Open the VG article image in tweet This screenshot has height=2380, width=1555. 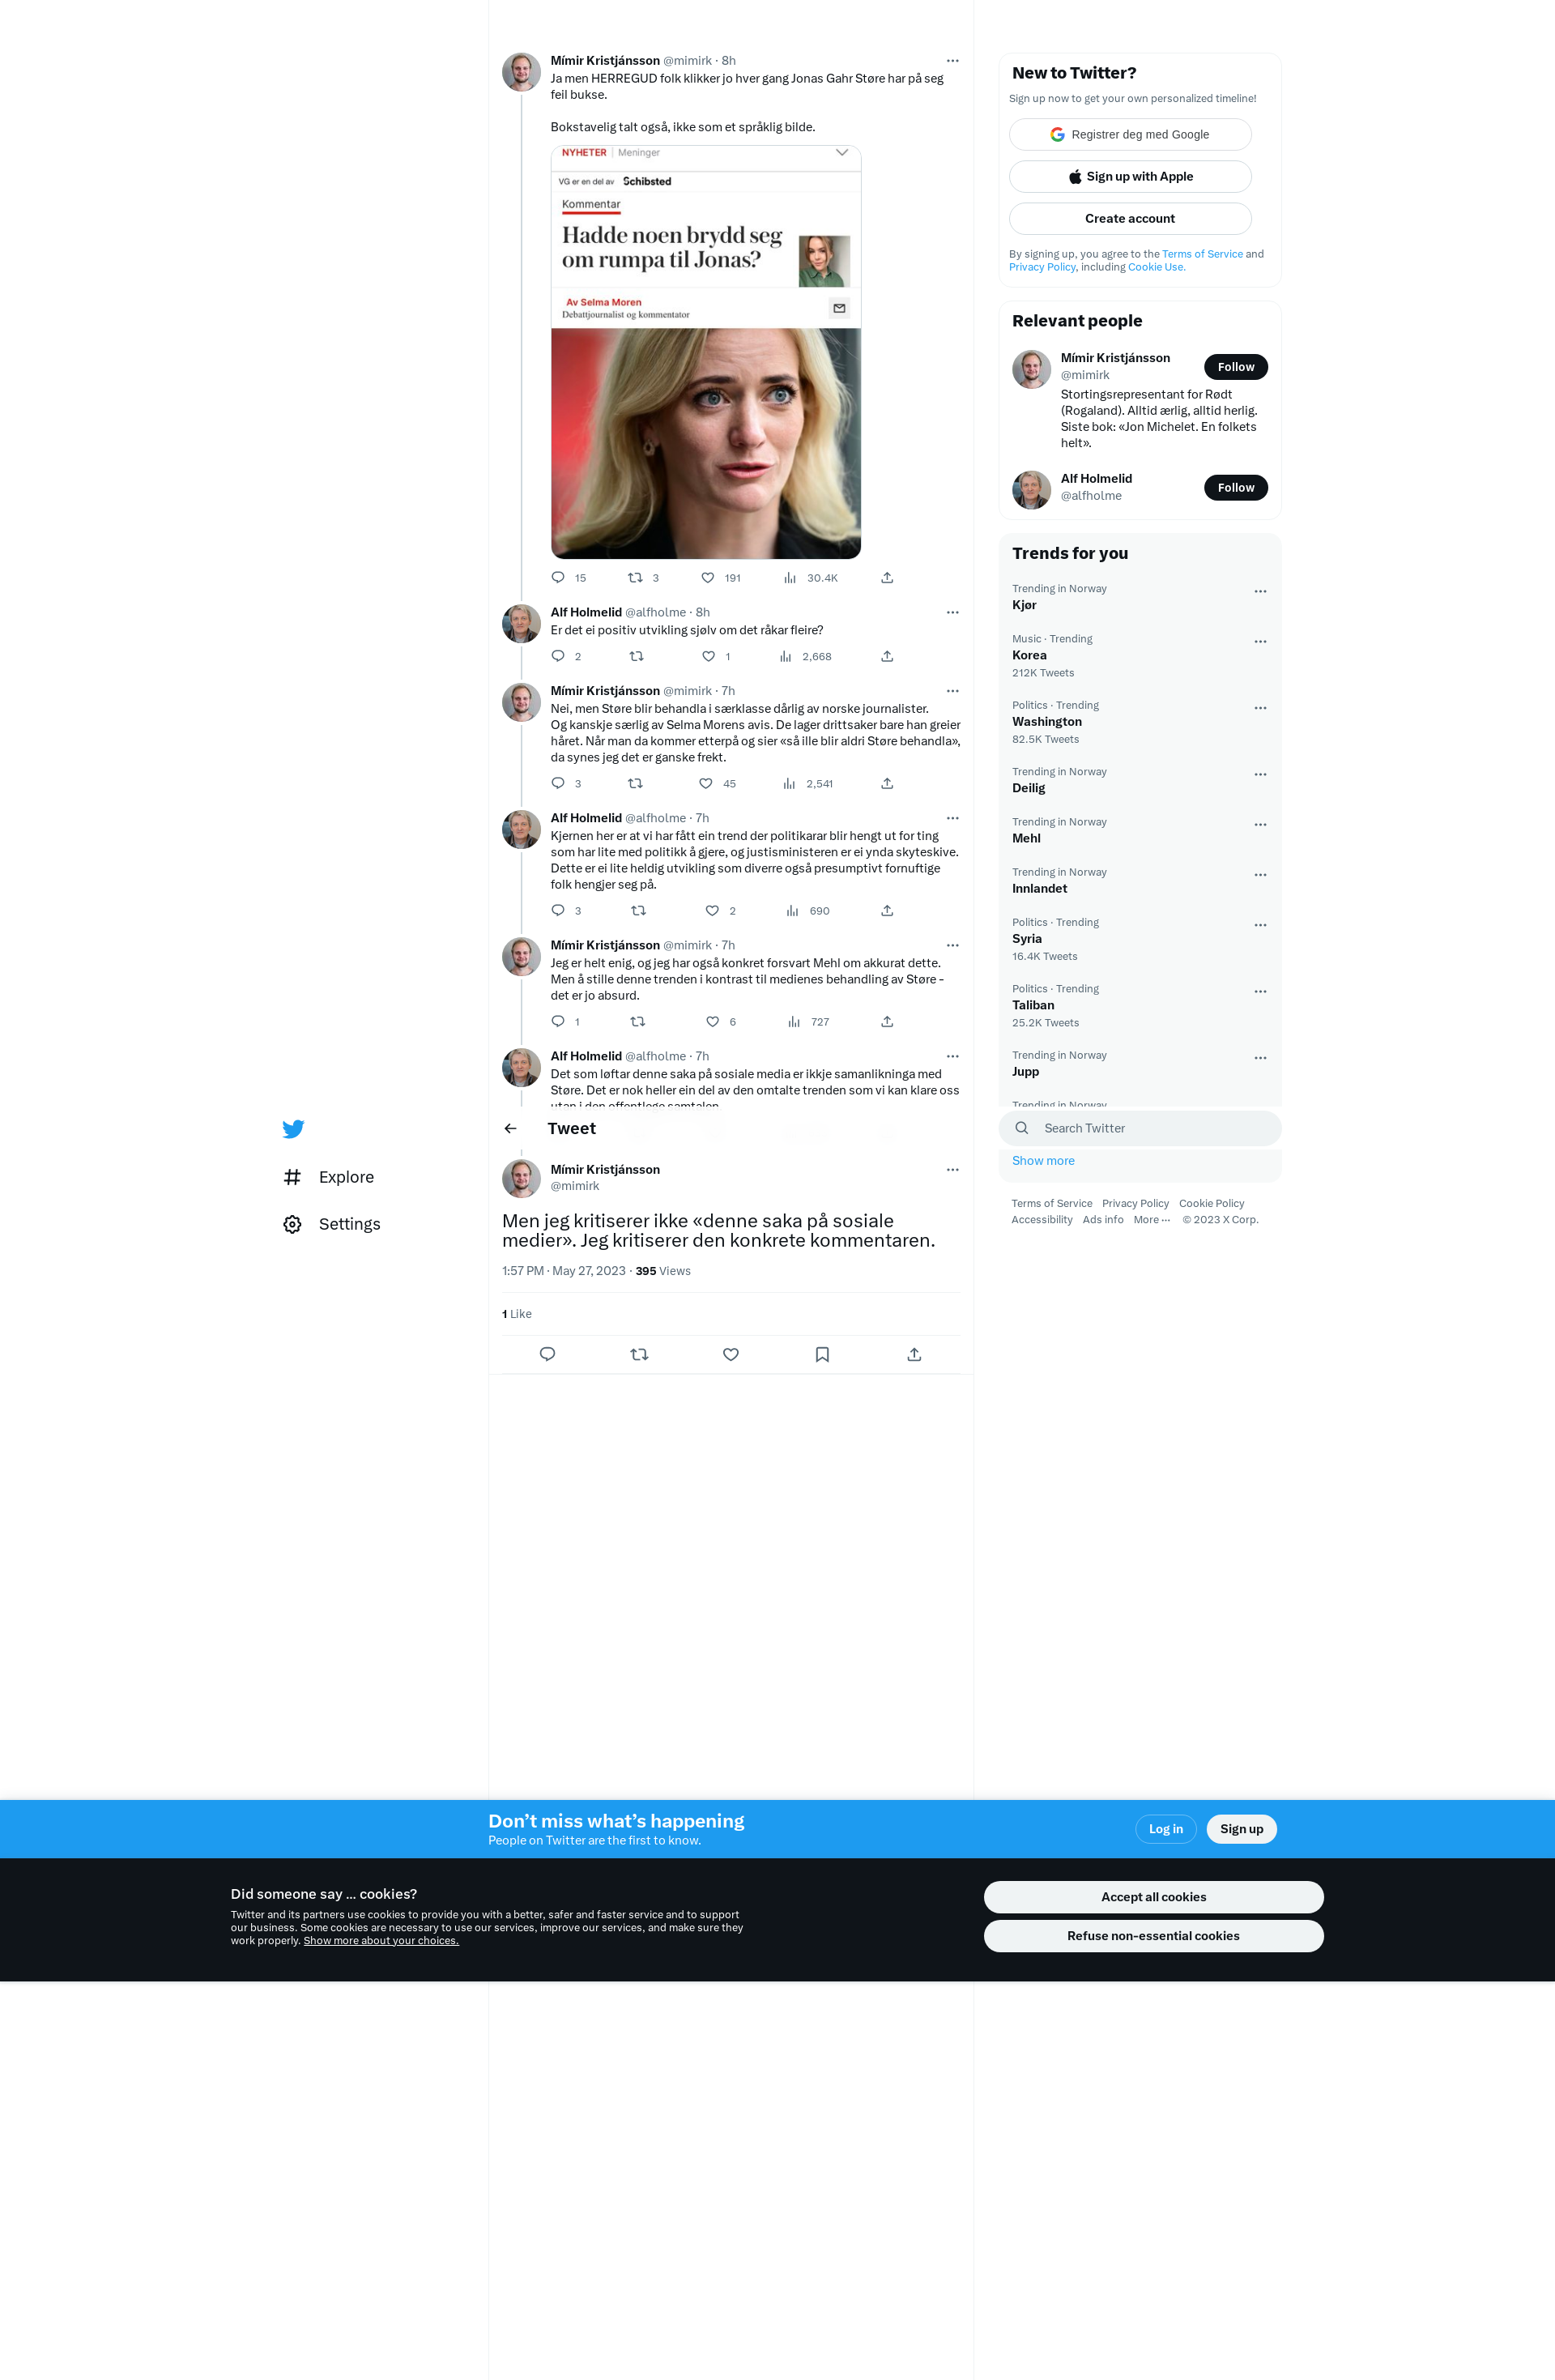(706, 352)
